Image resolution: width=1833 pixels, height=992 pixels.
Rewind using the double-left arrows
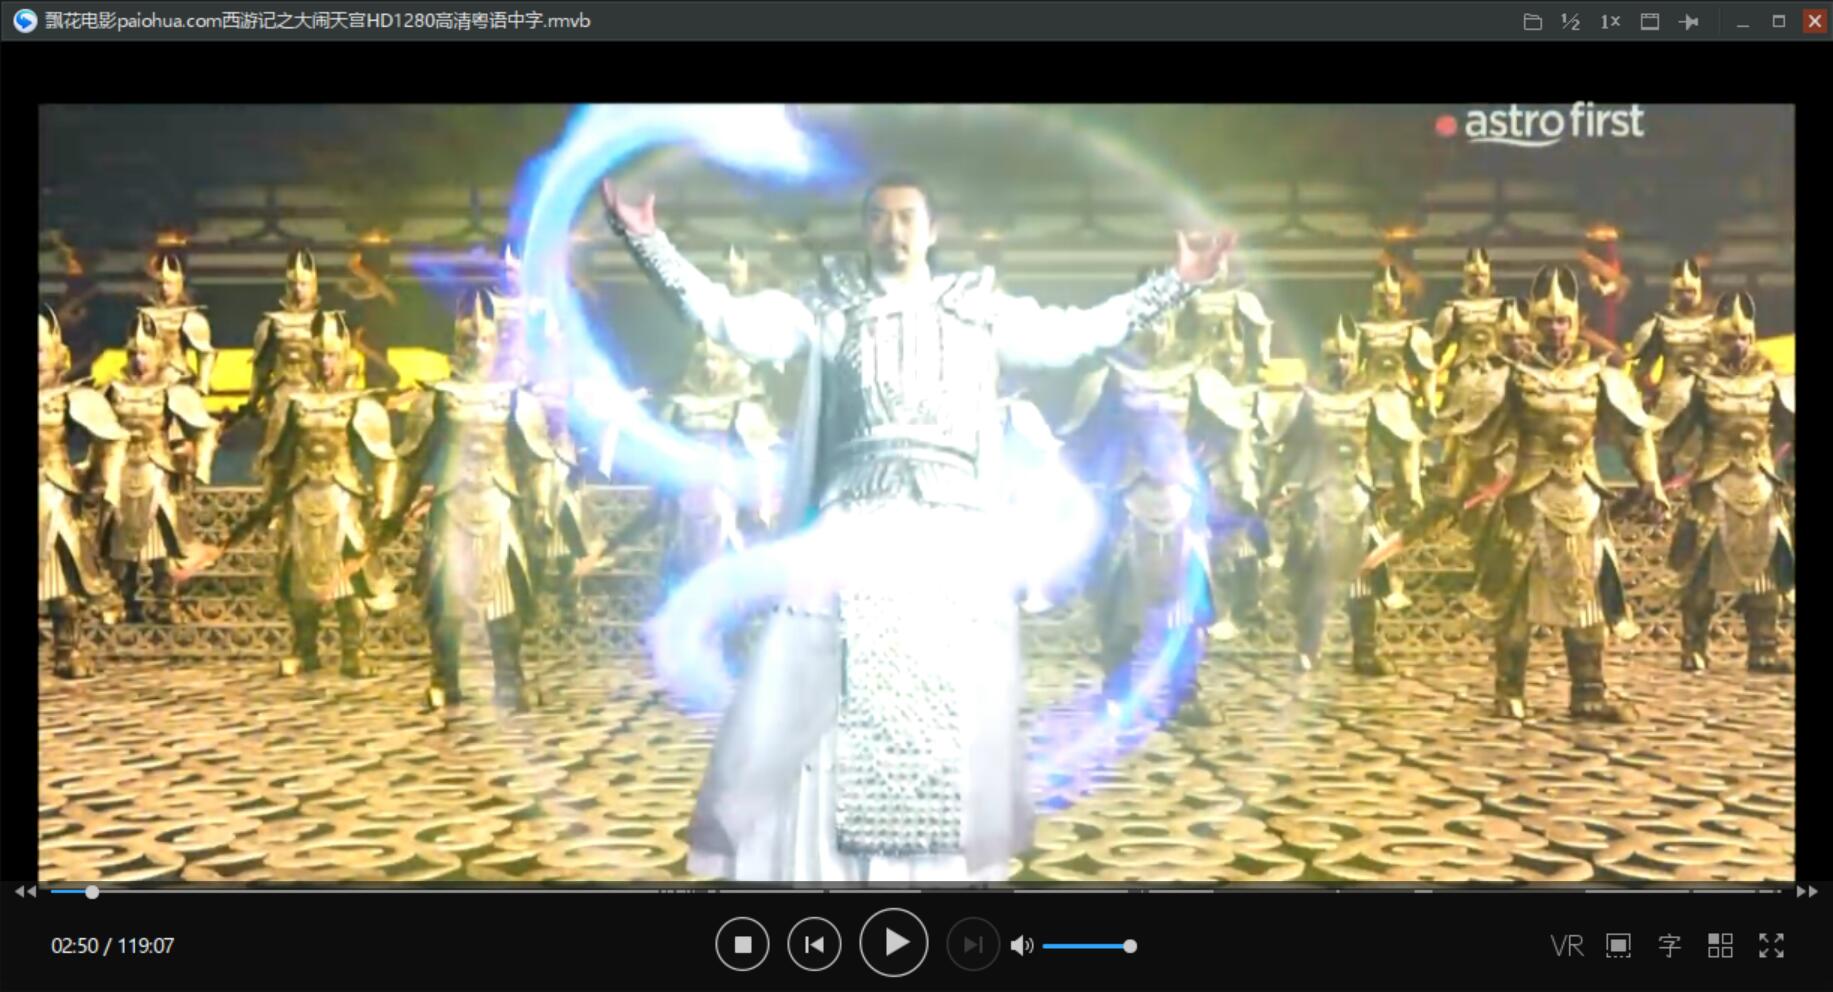click(x=26, y=891)
